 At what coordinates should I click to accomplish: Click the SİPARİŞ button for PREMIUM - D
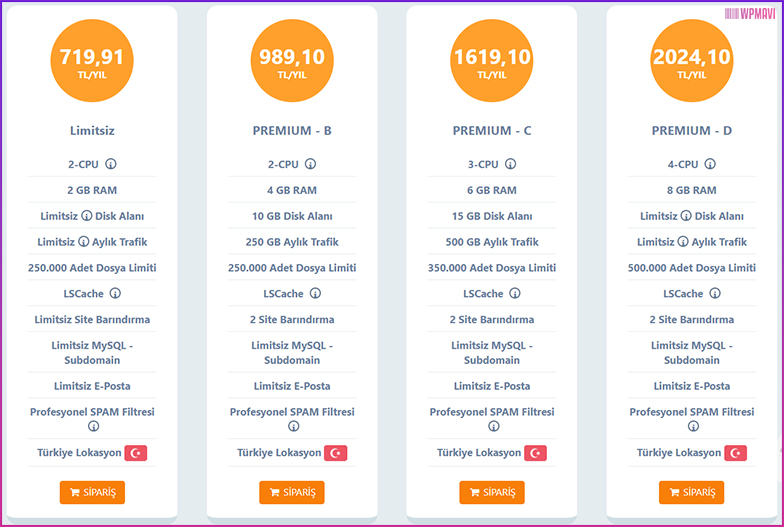pos(691,492)
